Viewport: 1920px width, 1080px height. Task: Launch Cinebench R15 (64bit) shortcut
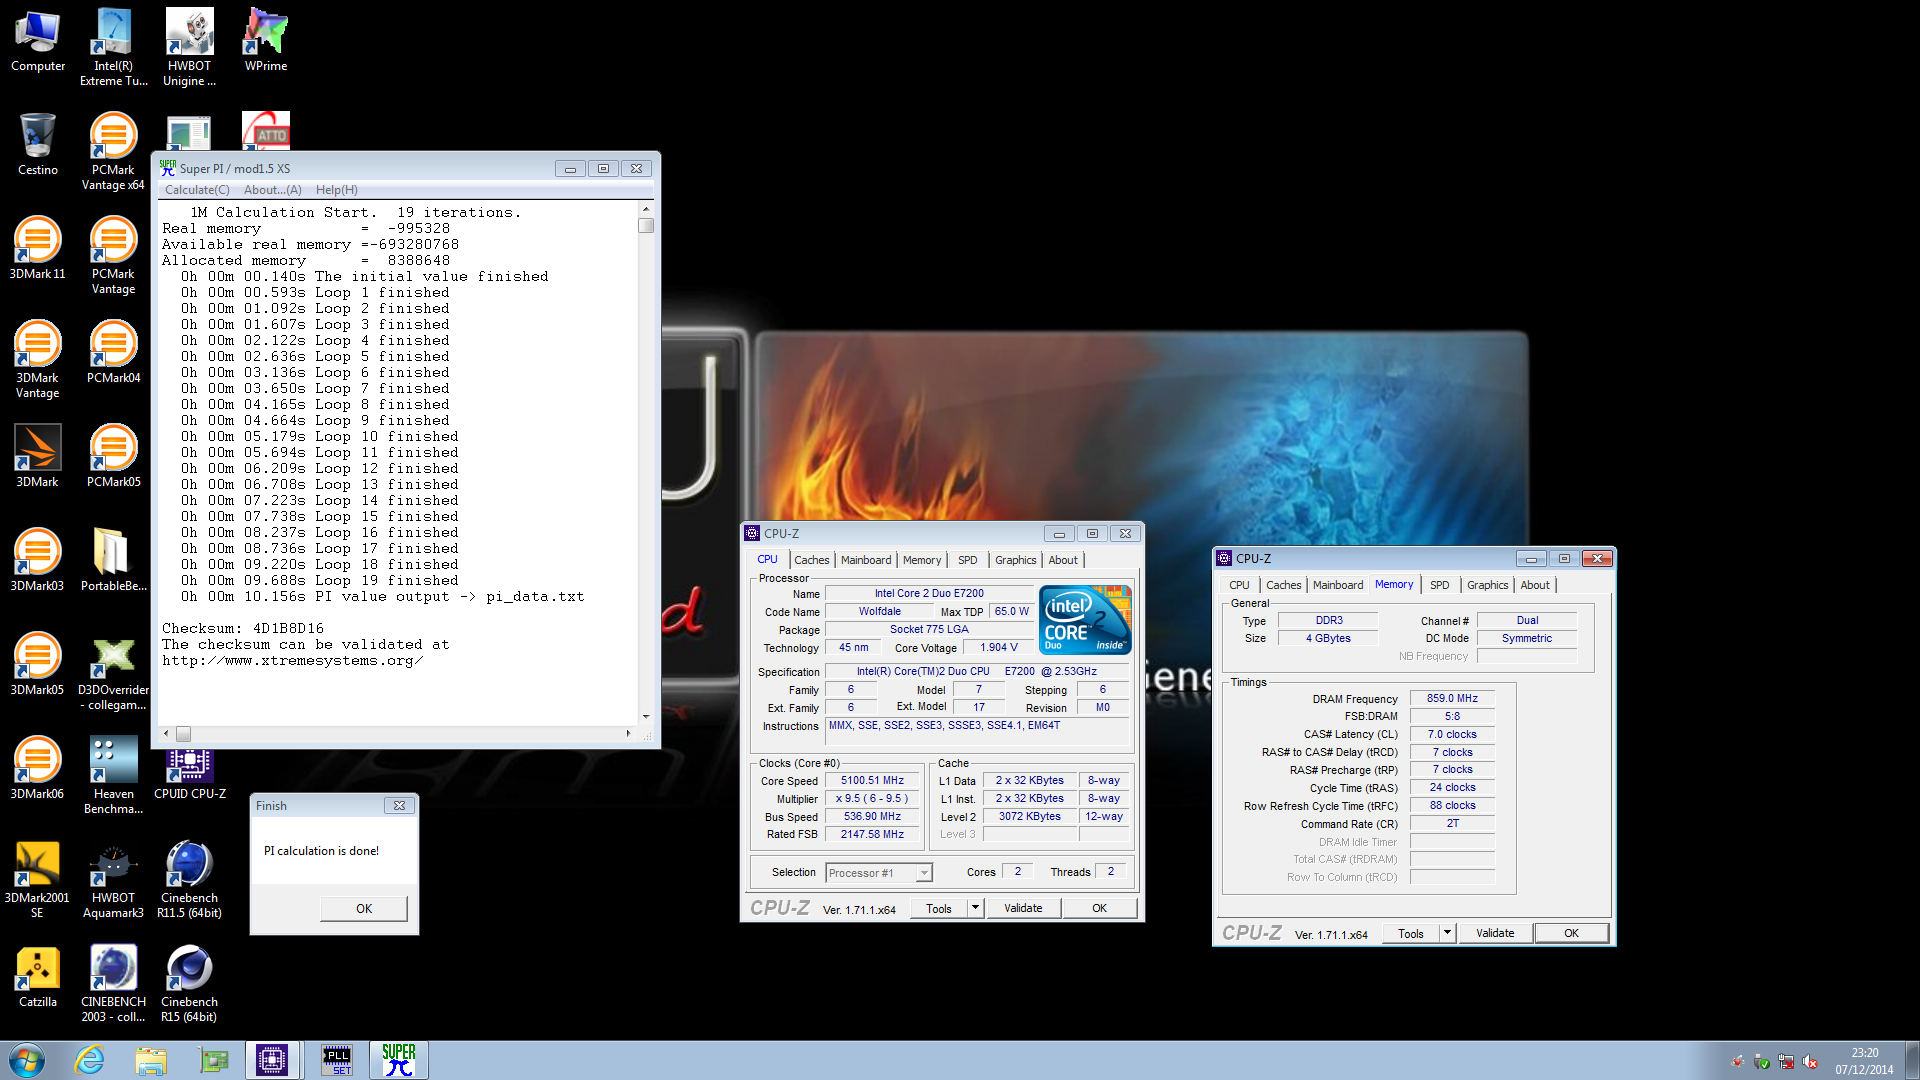(x=189, y=984)
